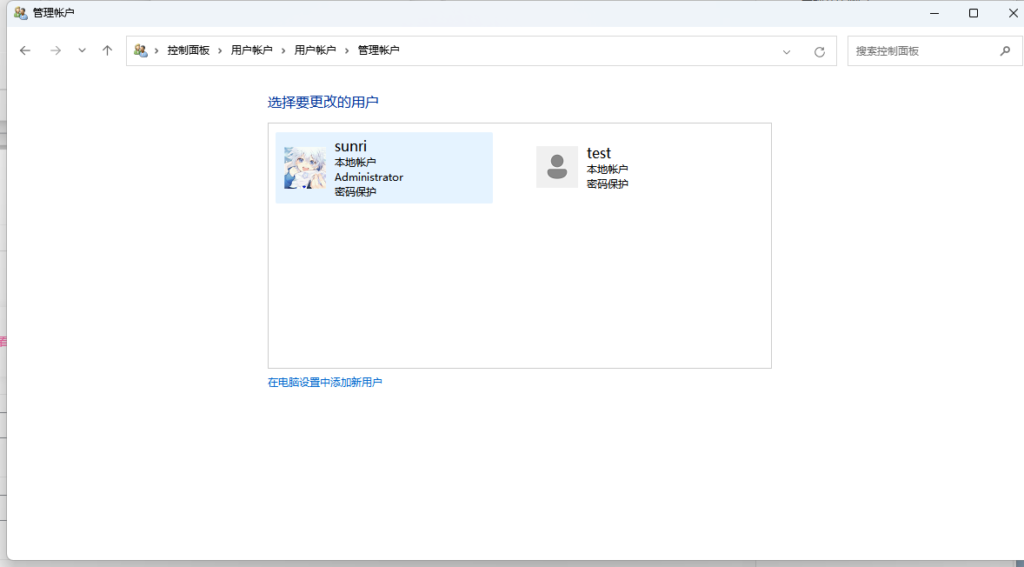Open the recent locations dropdown chevron

[82, 51]
